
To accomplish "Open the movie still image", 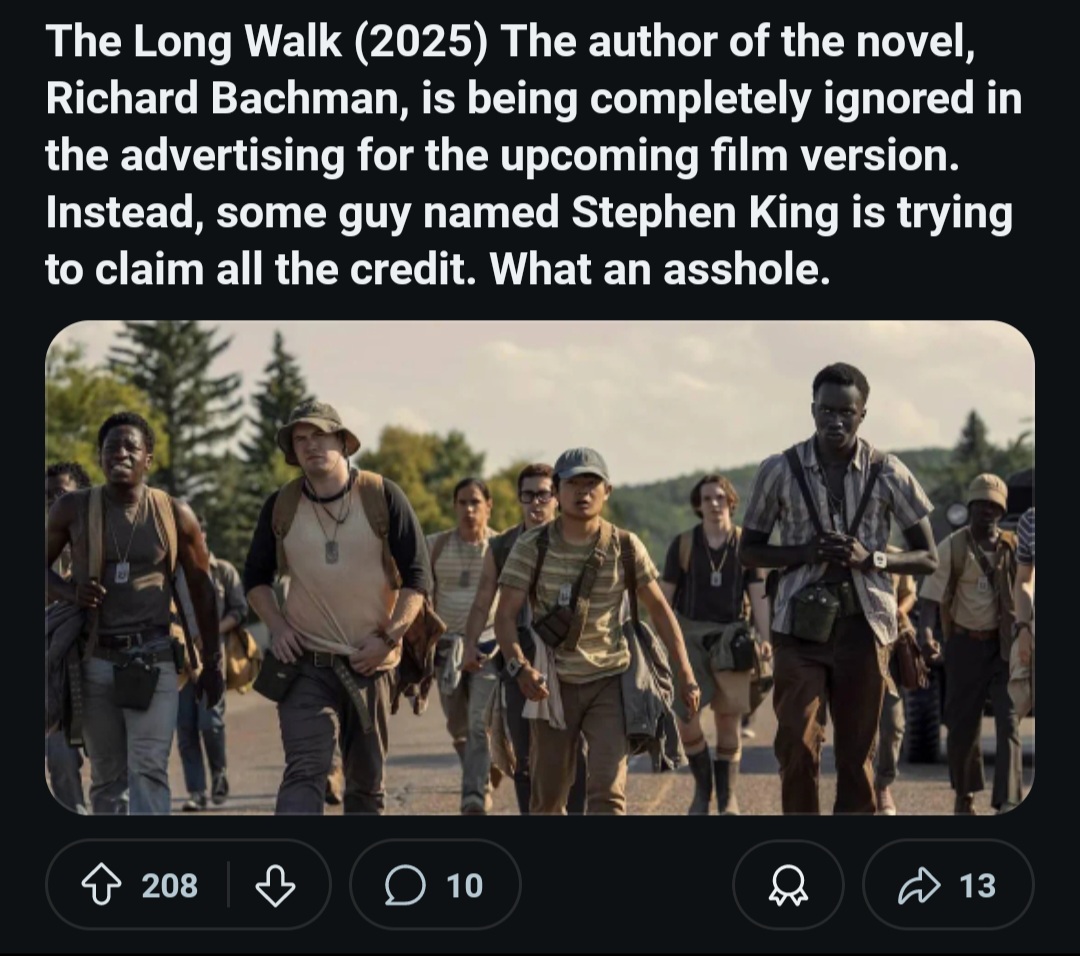I will point(540,567).
